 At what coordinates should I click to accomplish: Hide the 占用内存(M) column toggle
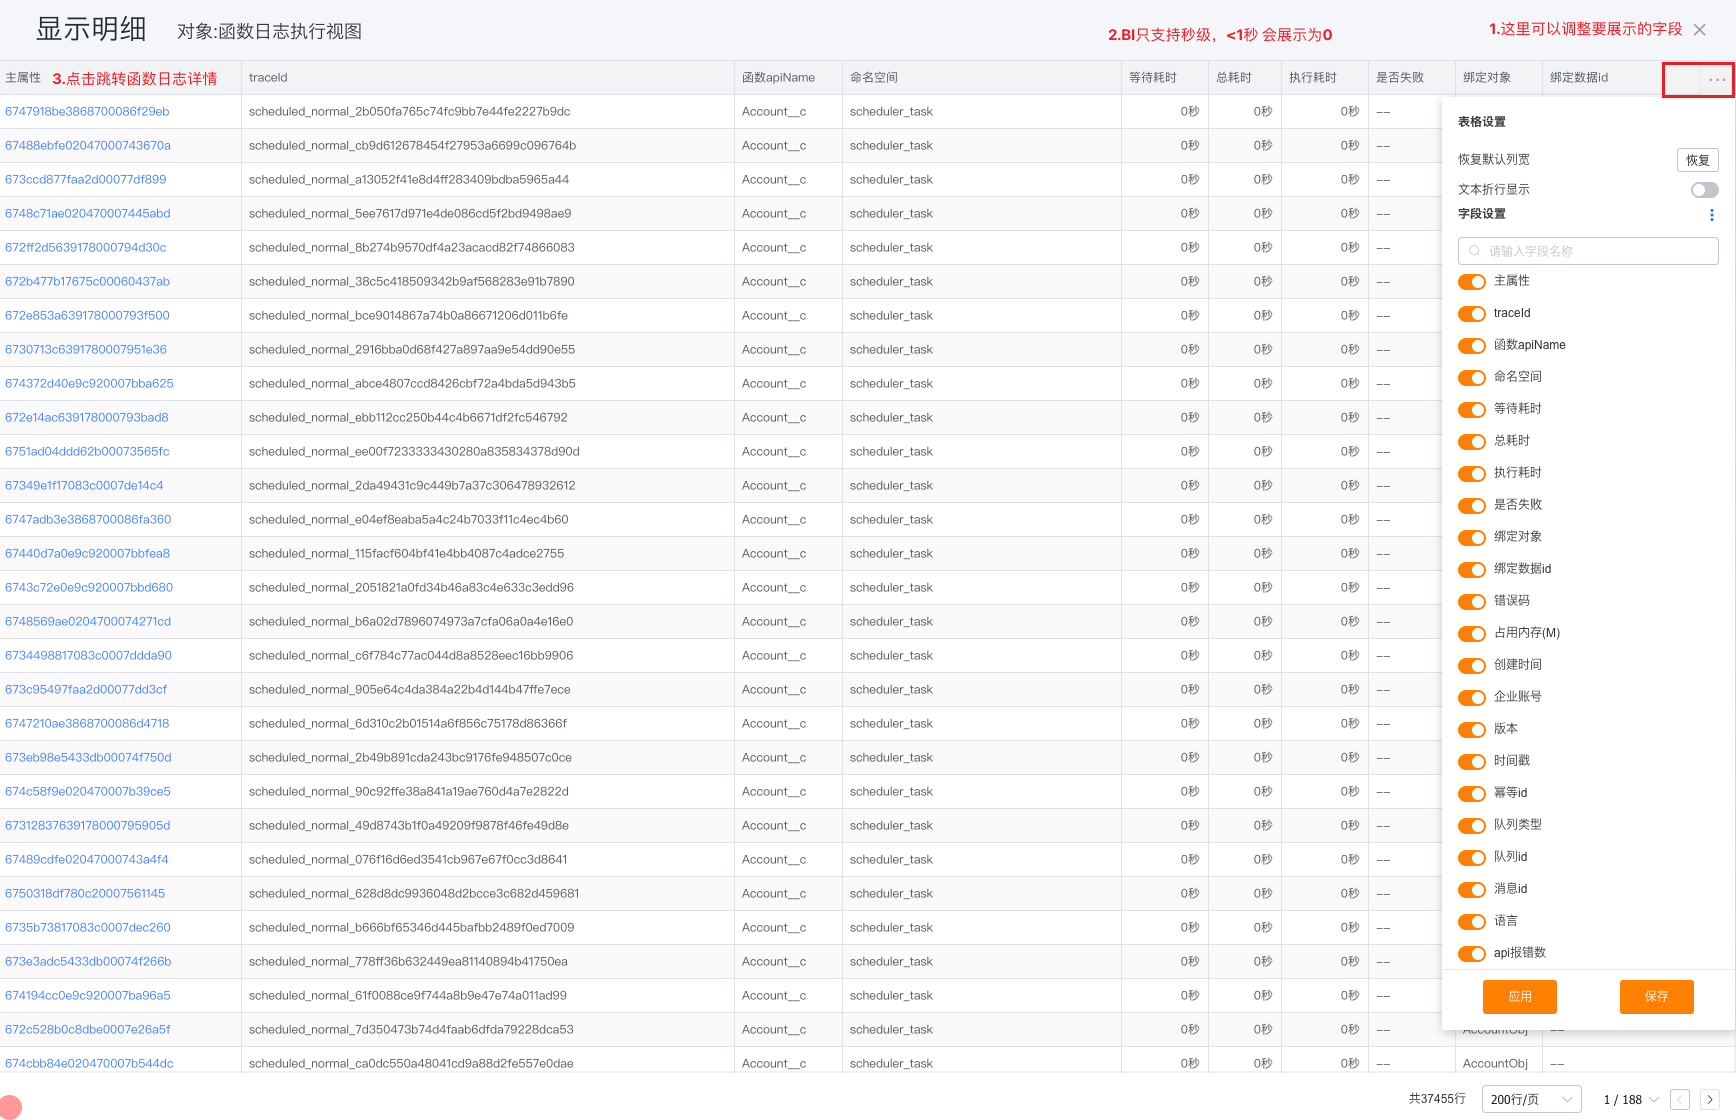1471,634
